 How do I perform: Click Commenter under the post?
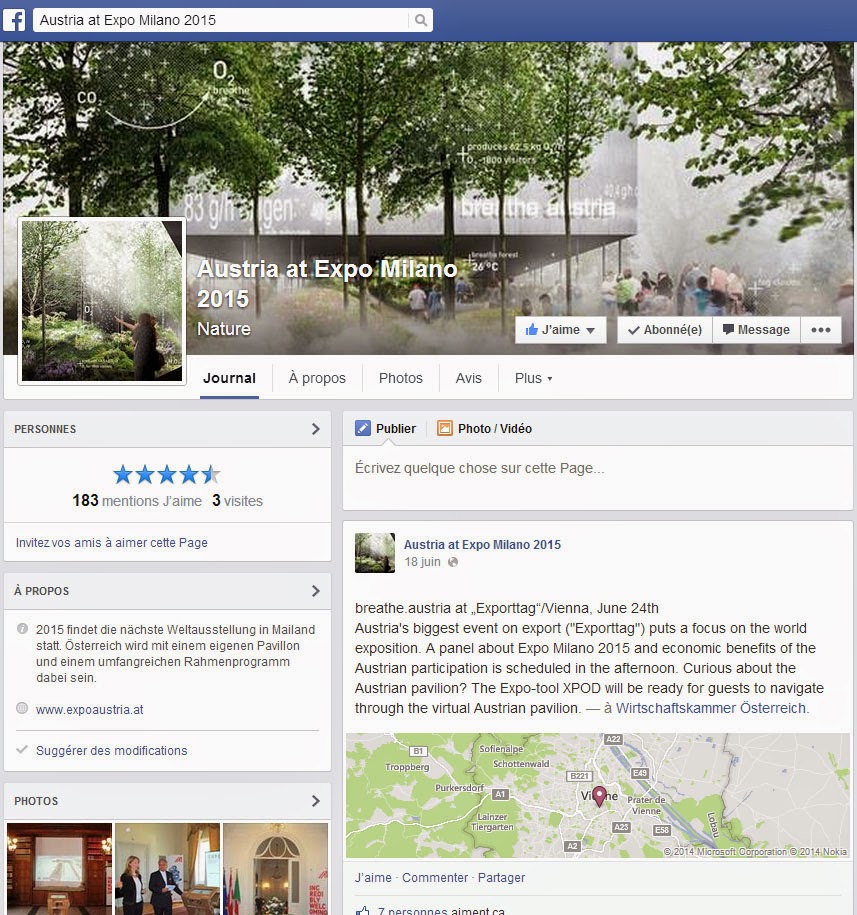tap(435, 878)
